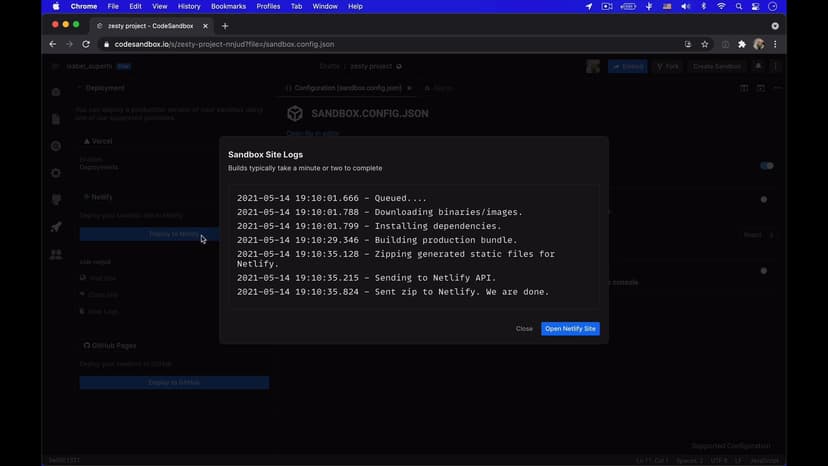Click the notifications bell icon
The width and height of the screenshot is (828, 466).
(x=758, y=66)
